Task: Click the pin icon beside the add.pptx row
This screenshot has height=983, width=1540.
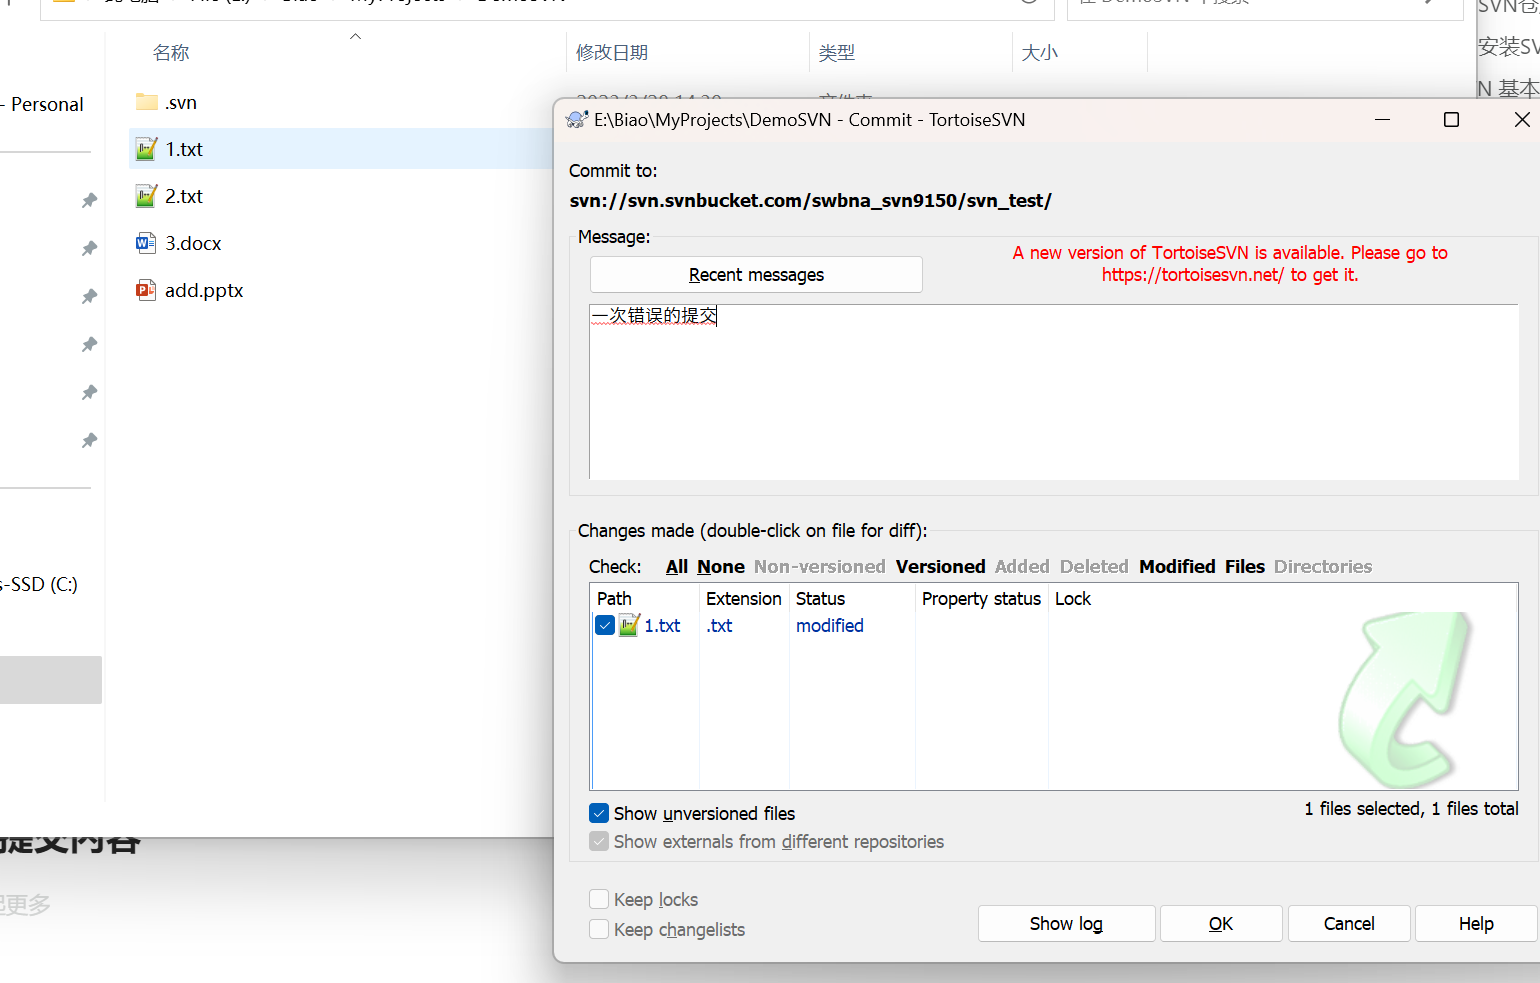Action: point(89,296)
